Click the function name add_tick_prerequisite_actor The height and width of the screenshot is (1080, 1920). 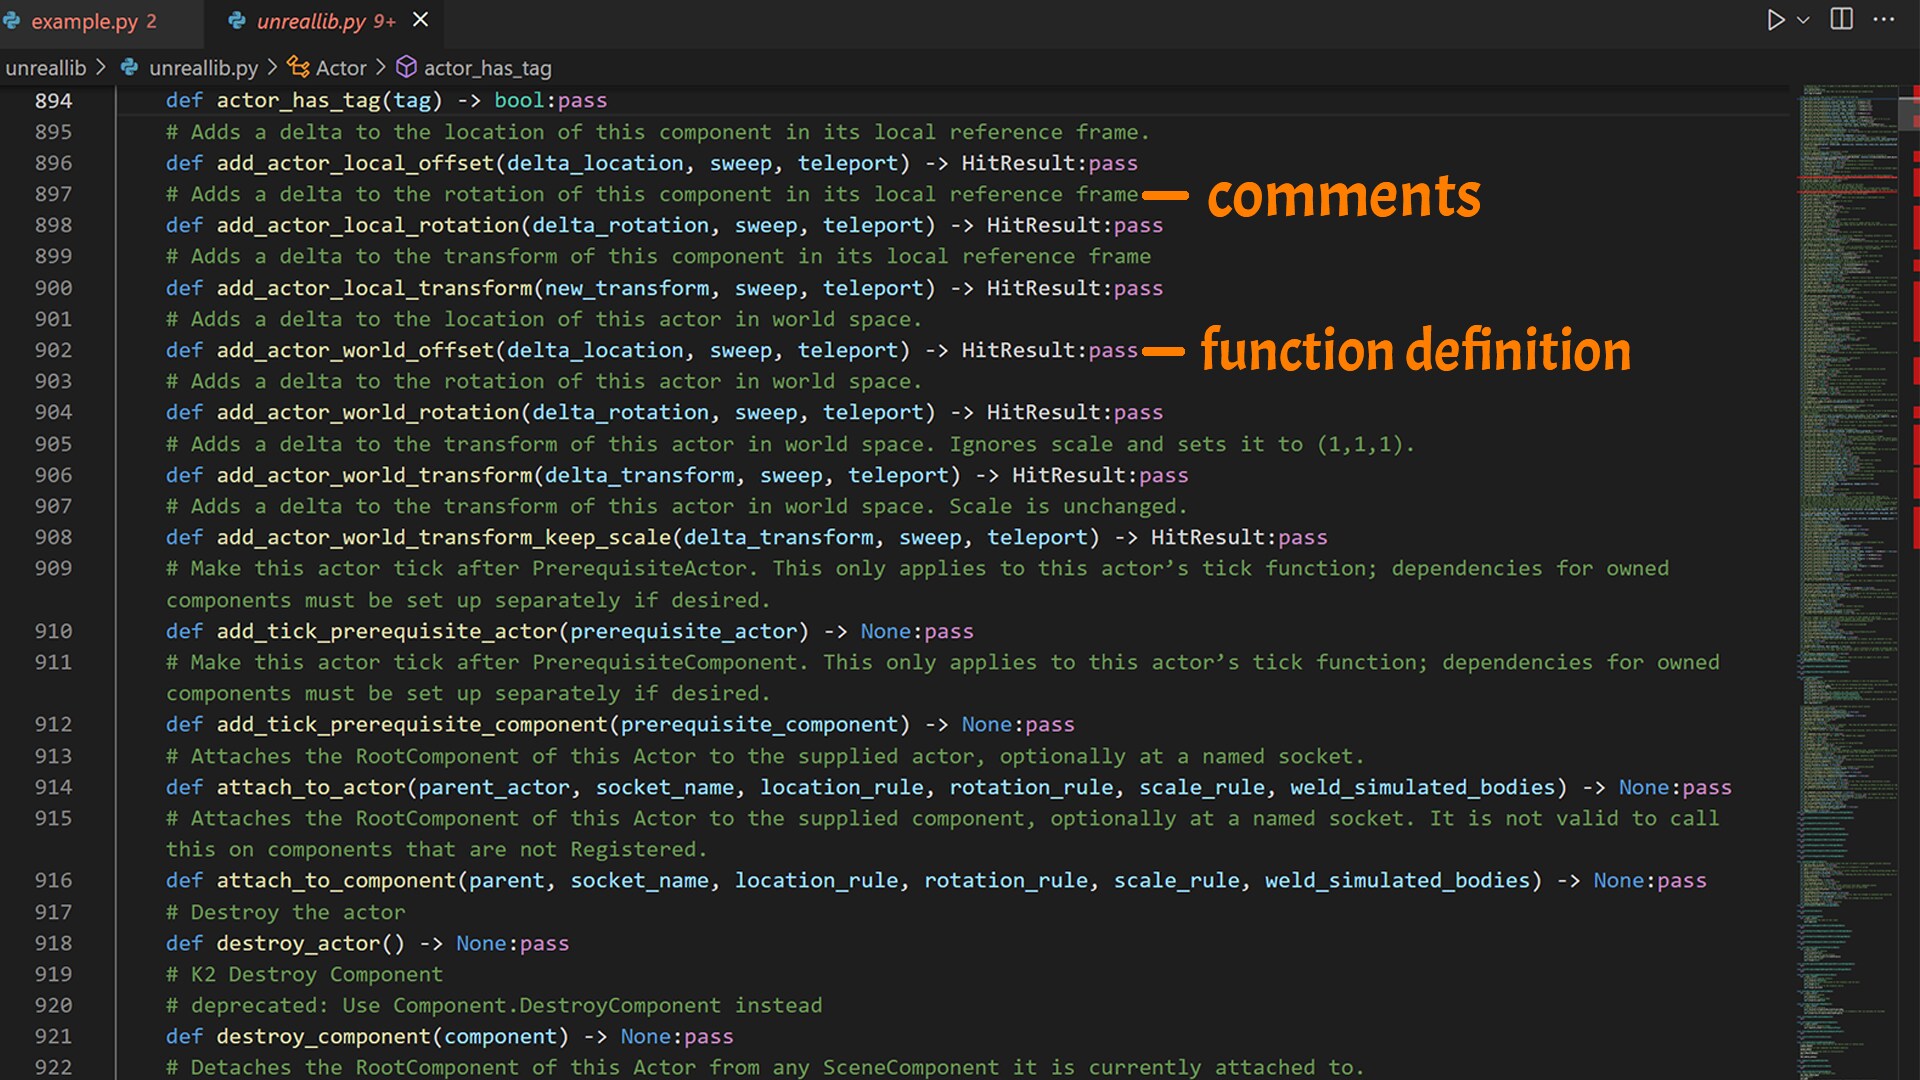(x=387, y=631)
